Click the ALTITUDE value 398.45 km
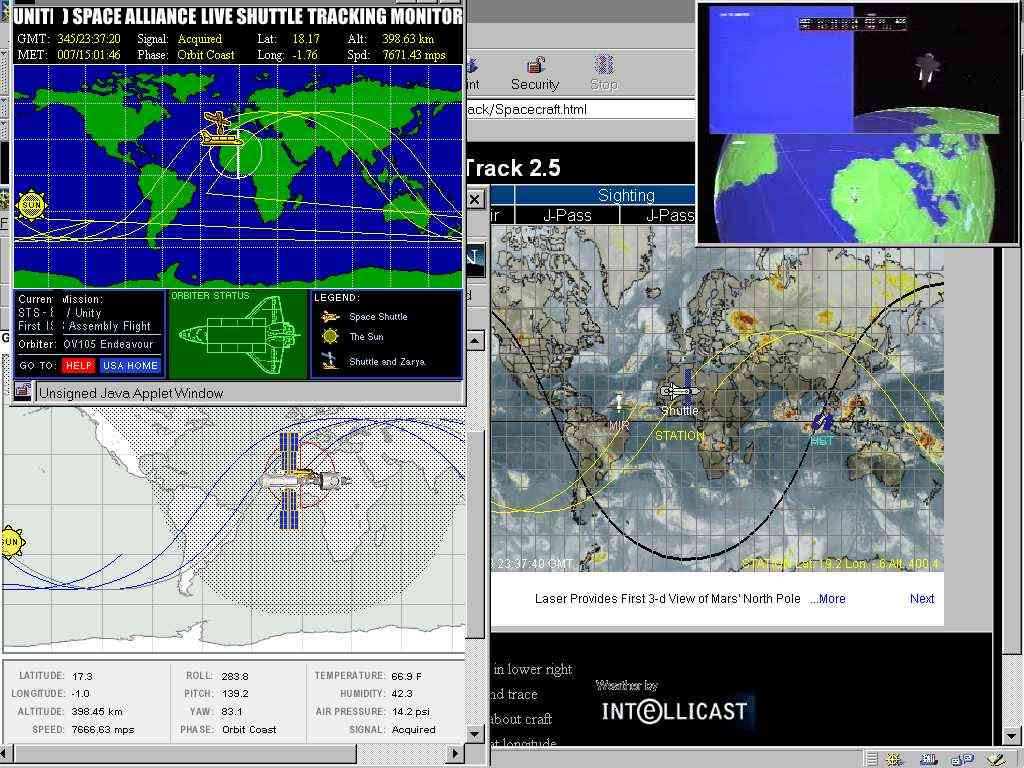Image resolution: width=1024 pixels, height=768 pixels. pyautogui.click(x=97, y=711)
